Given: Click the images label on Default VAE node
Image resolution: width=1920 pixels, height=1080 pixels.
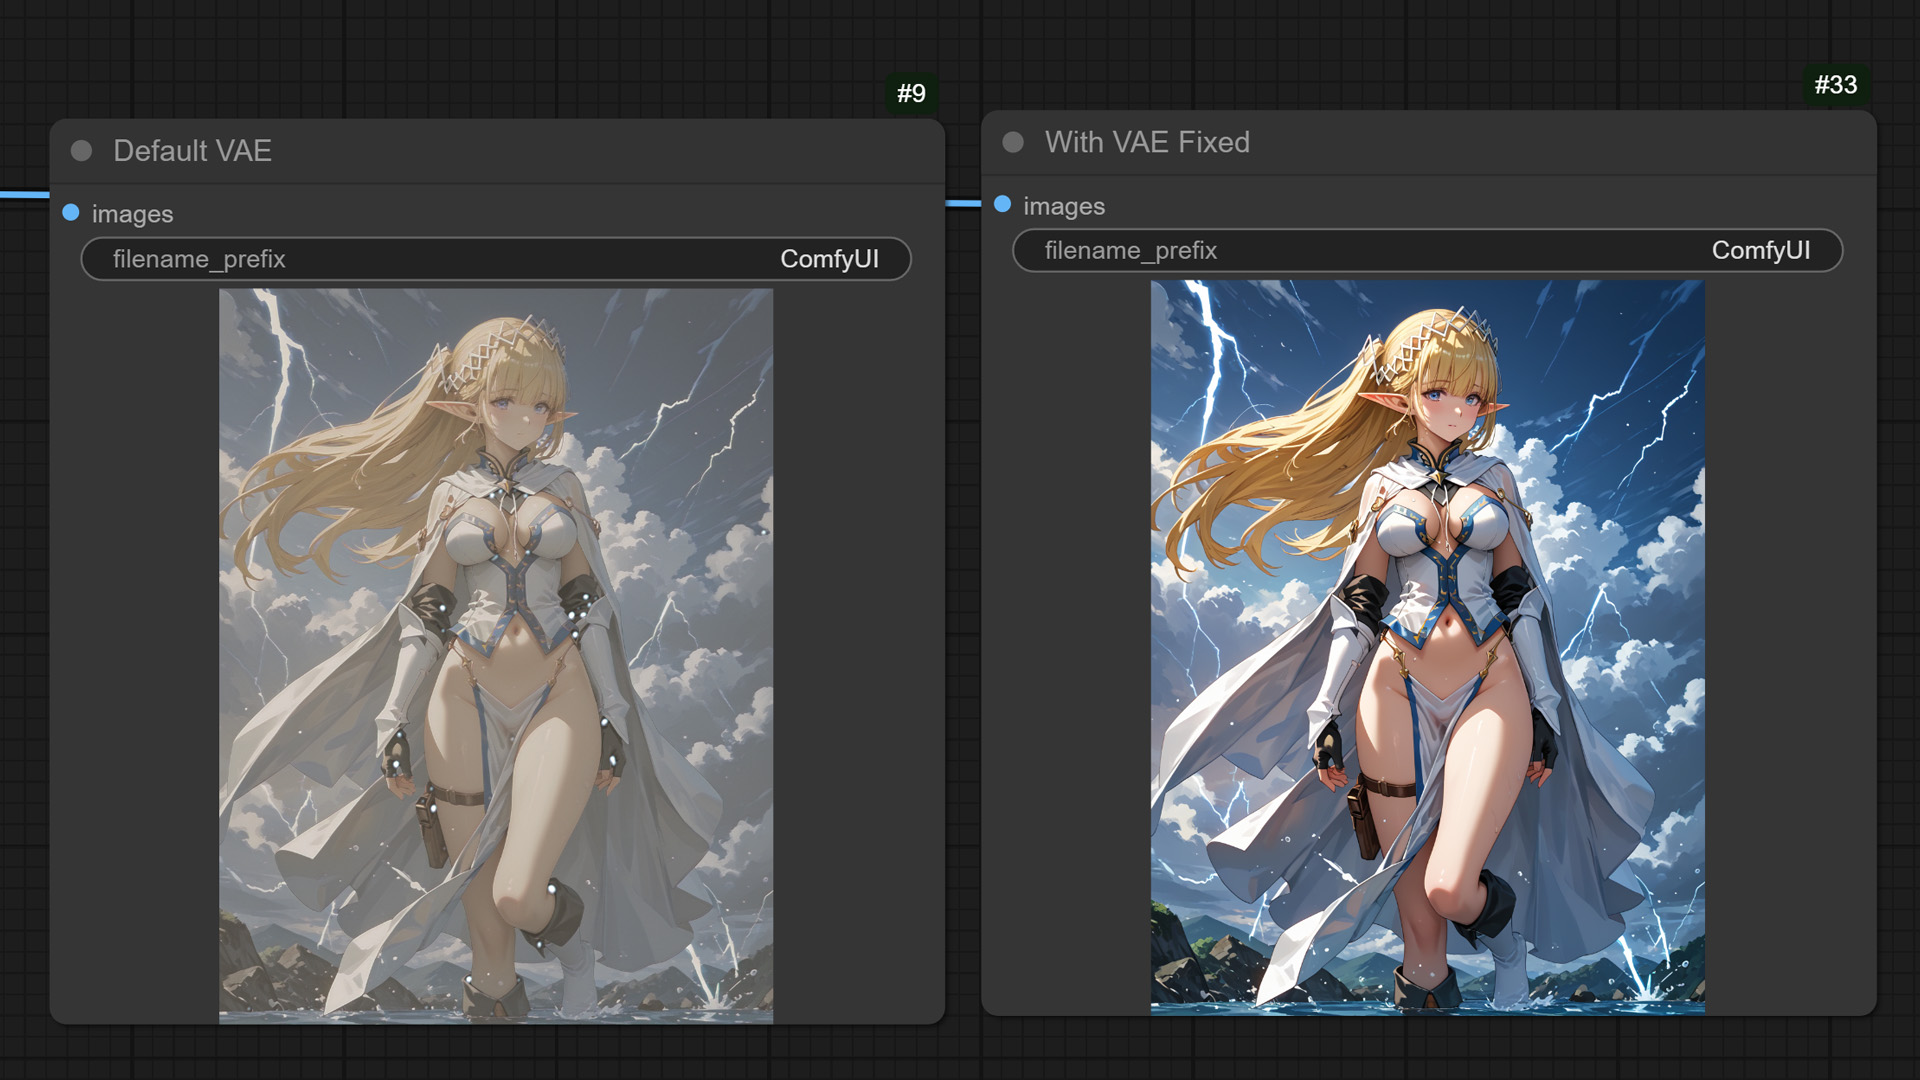Looking at the screenshot, I should [132, 214].
